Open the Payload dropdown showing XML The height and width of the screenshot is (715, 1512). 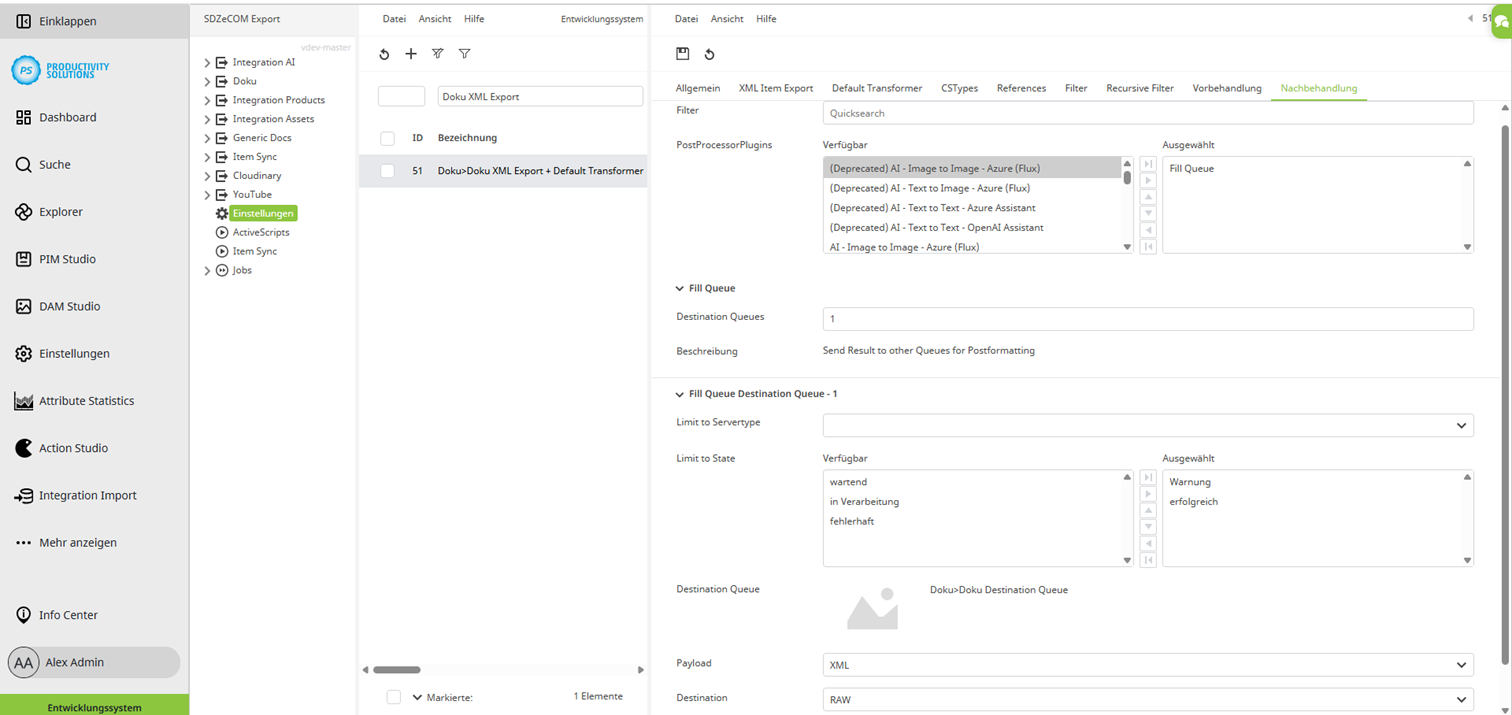1148,665
